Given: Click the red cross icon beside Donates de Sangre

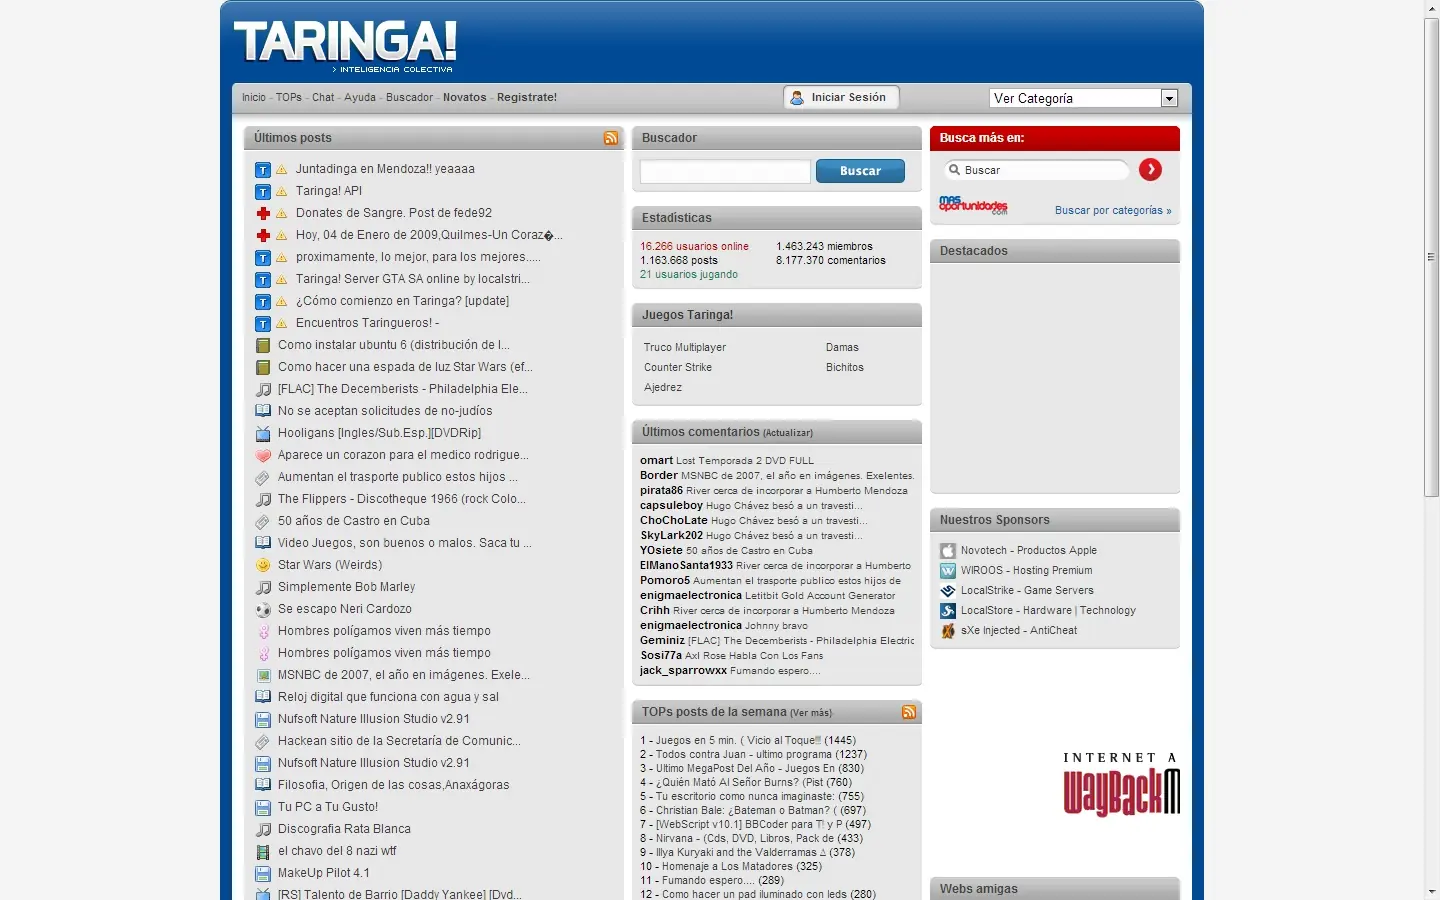Looking at the screenshot, I should click(x=263, y=213).
